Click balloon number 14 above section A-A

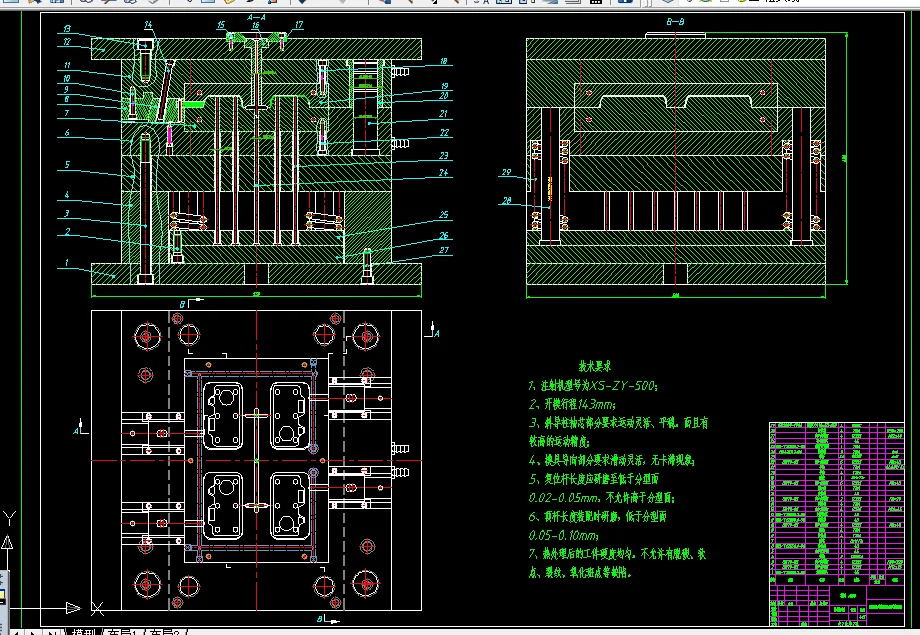pos(148,25)
